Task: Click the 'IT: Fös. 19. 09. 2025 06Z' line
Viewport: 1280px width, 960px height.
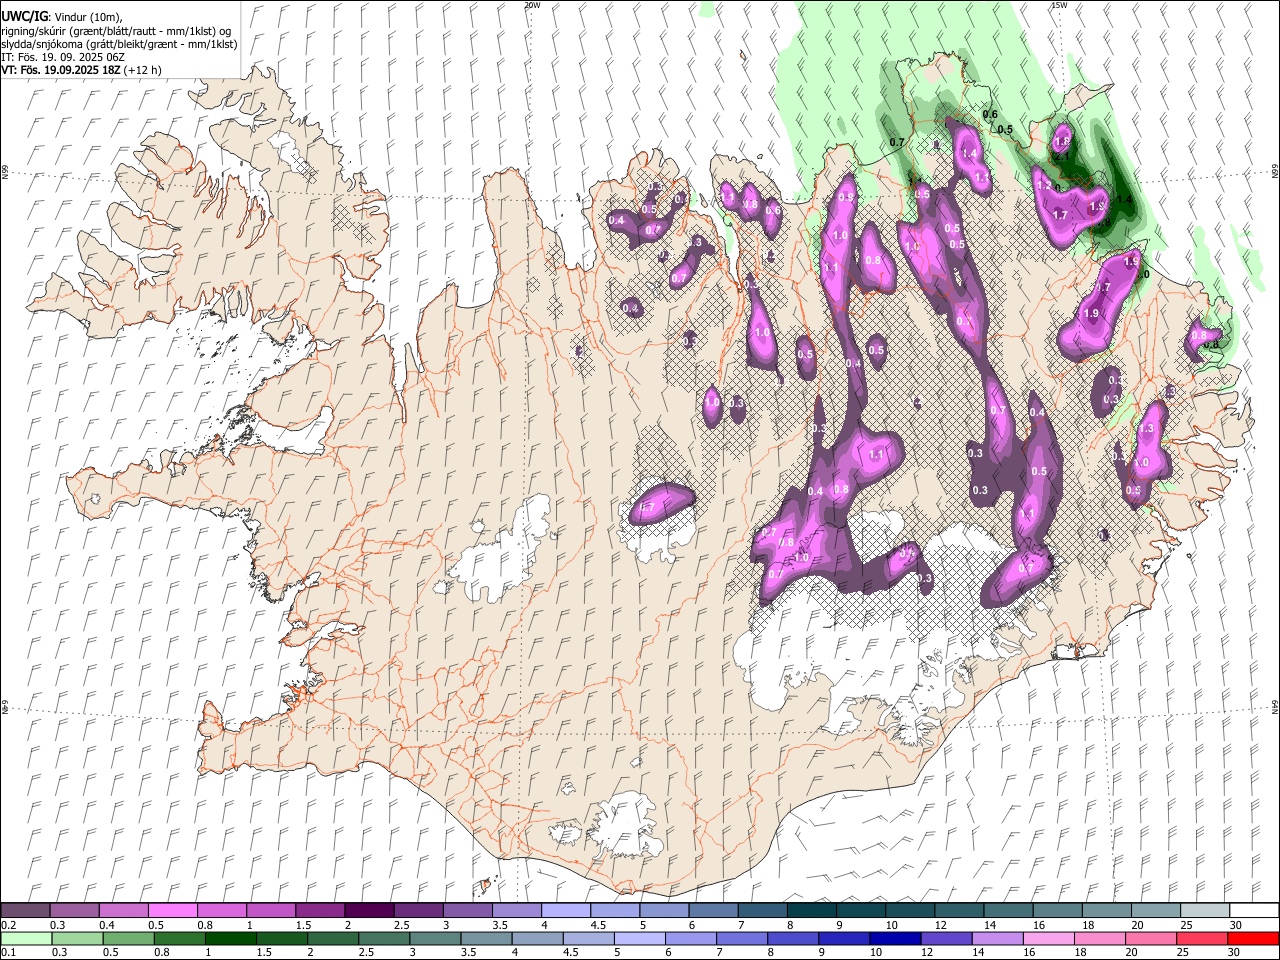Action: (63, 57)
